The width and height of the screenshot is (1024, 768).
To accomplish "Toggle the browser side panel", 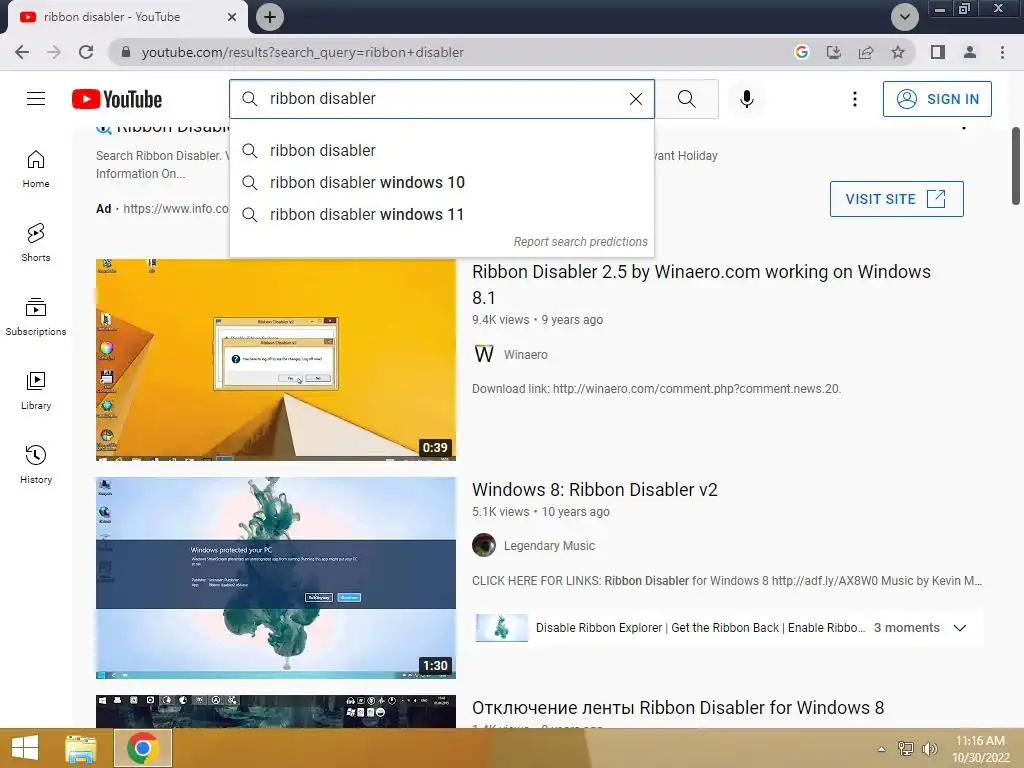I will click(938, 52).
